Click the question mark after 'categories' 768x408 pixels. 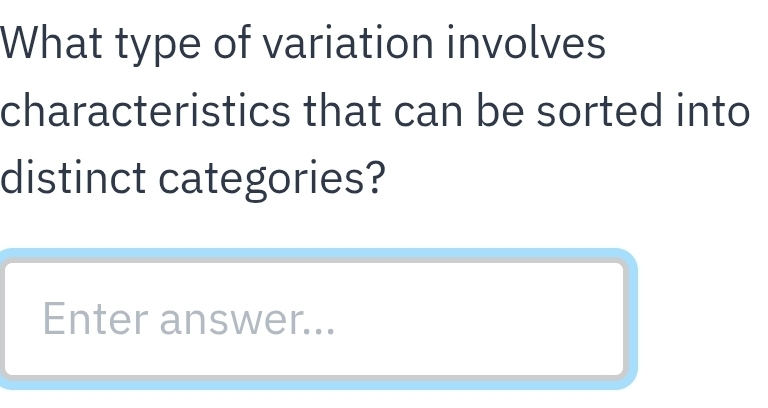[x=376, y=177]
